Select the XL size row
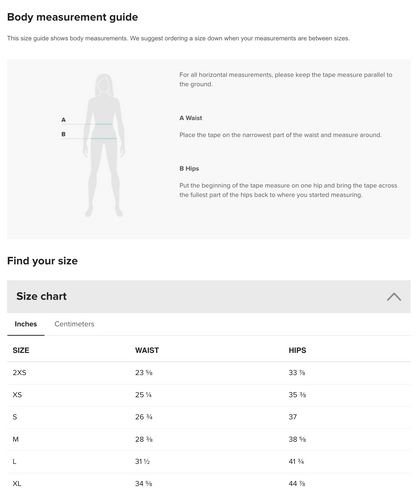416x492 pixels. [209, 483]
